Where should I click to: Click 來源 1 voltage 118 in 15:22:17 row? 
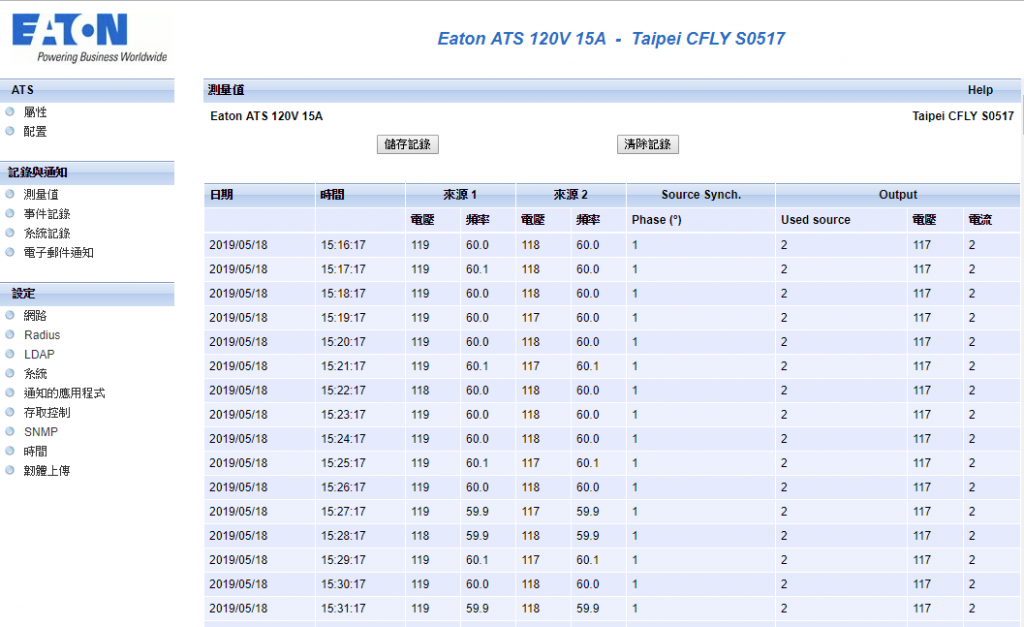421,390
